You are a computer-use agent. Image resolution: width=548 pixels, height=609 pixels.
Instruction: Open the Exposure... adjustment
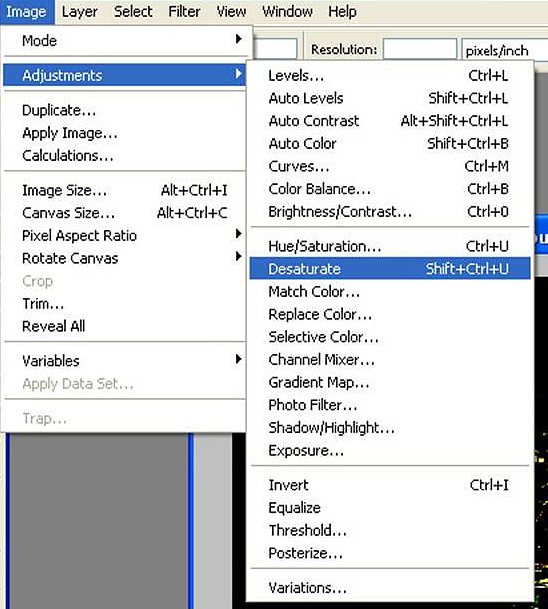tap(390, 451)
